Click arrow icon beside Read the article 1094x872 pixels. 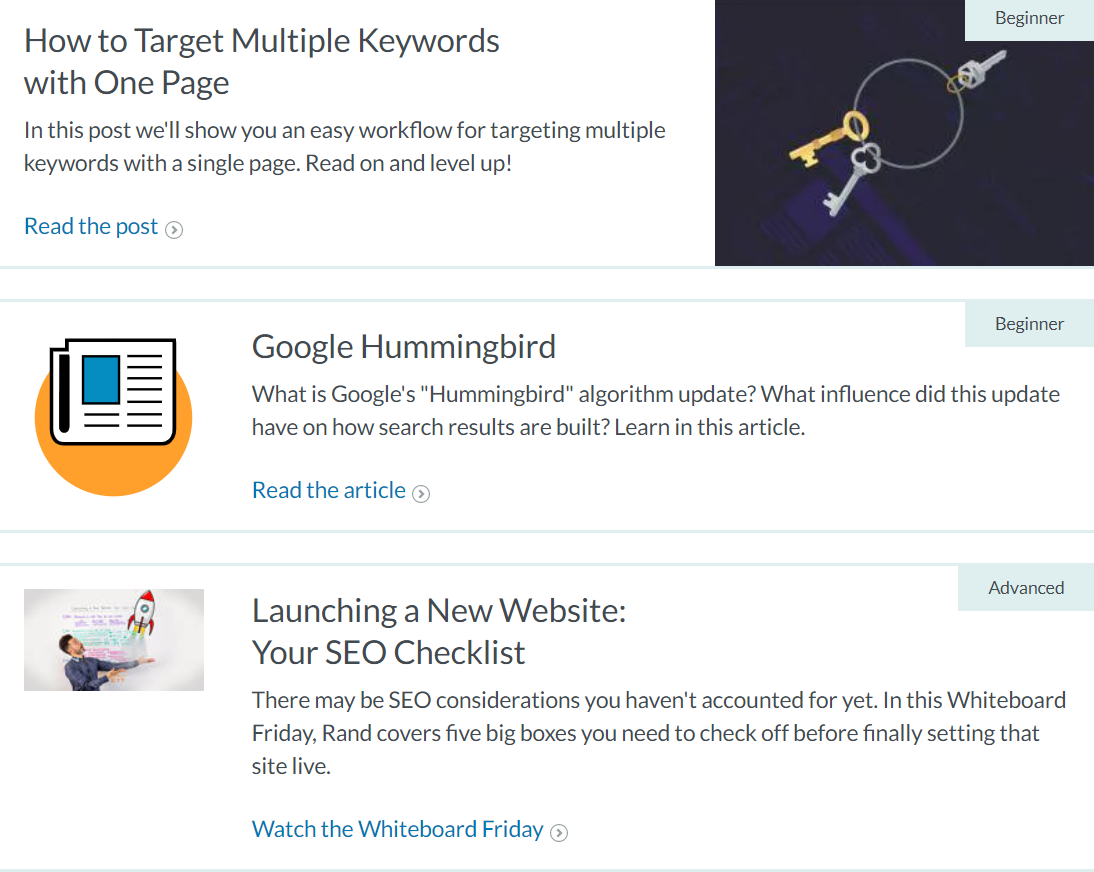(x=422, y=493)
